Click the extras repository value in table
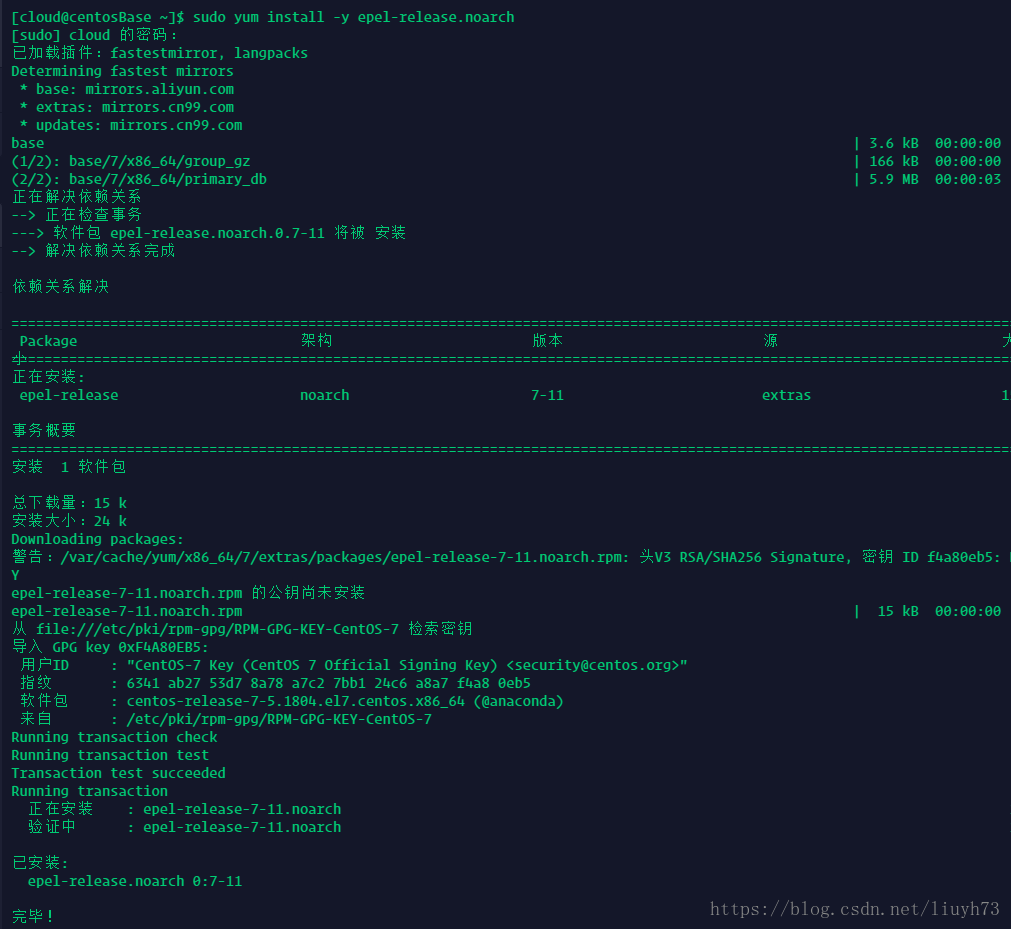This screenshot has height=929, width=1011. (787, 395)
